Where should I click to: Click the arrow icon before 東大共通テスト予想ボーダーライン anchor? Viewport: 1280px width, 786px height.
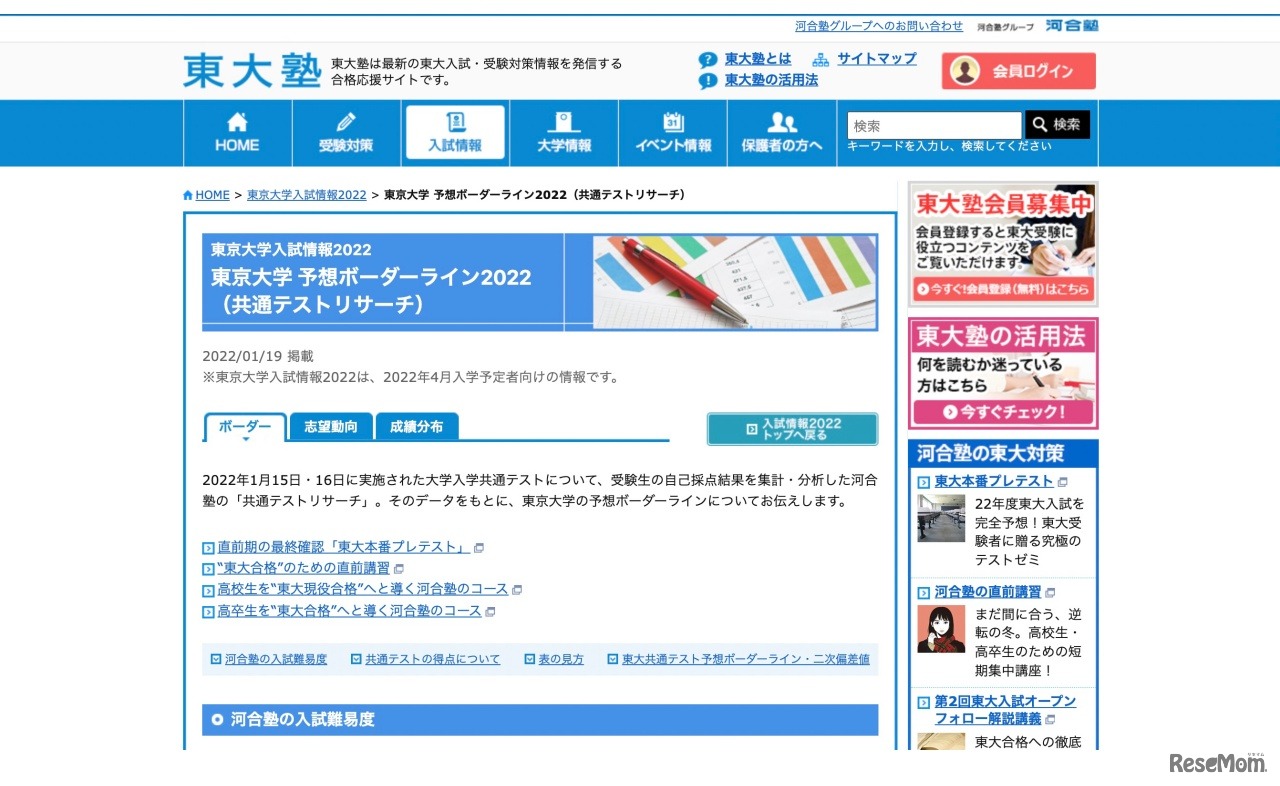613,660
